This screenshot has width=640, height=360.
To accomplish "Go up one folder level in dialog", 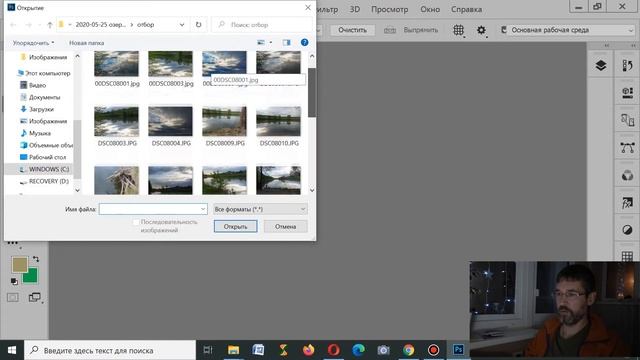I will [50, 24].
